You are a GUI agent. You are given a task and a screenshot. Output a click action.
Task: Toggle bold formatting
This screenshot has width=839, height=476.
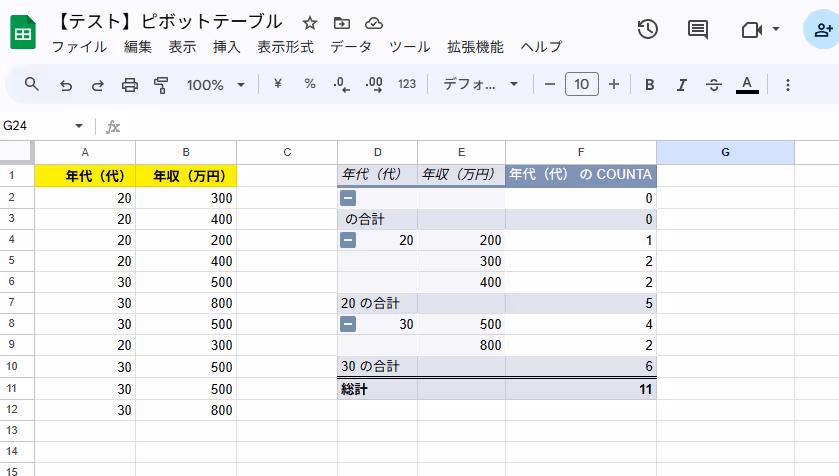click(x=650, y=85)
